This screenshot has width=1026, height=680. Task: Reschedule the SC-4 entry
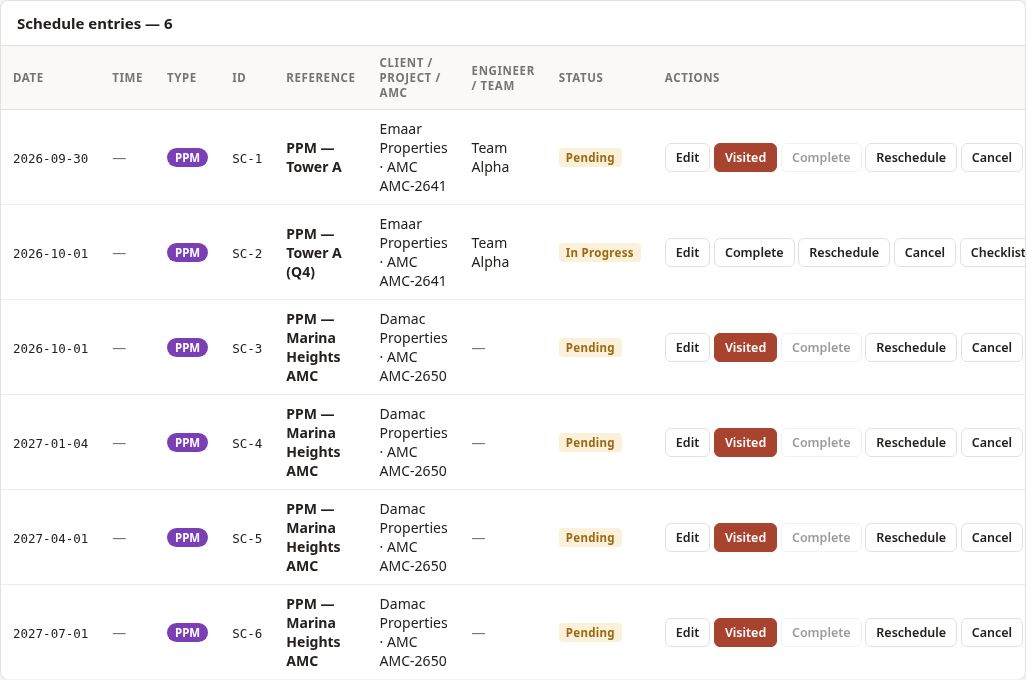[x=910, y=442]
